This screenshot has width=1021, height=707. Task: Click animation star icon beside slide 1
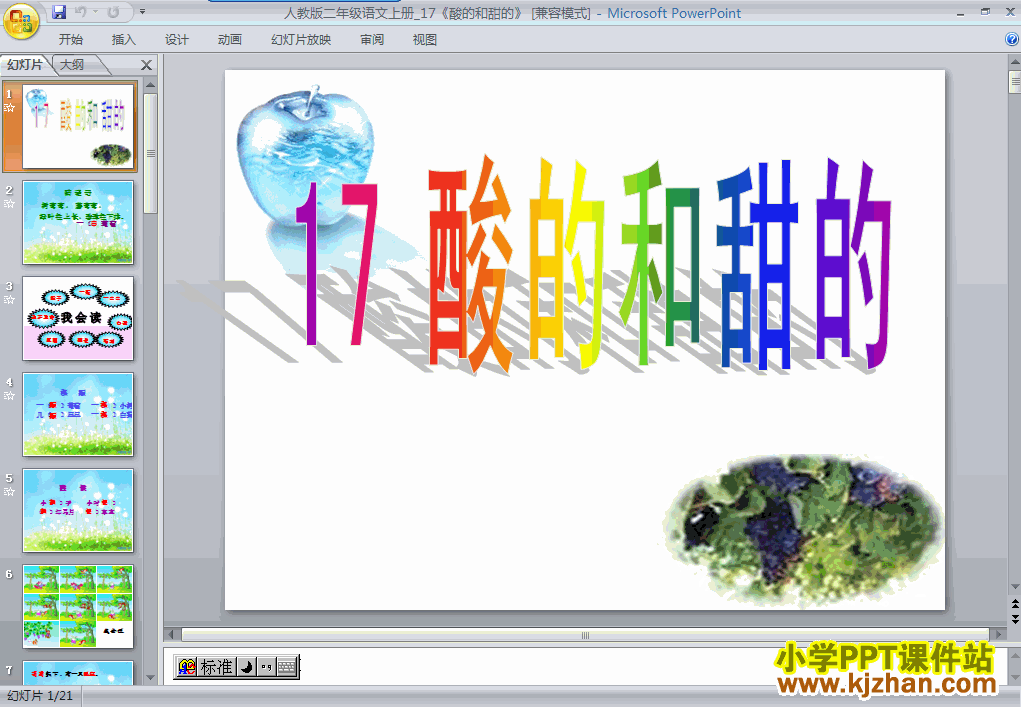9,108
